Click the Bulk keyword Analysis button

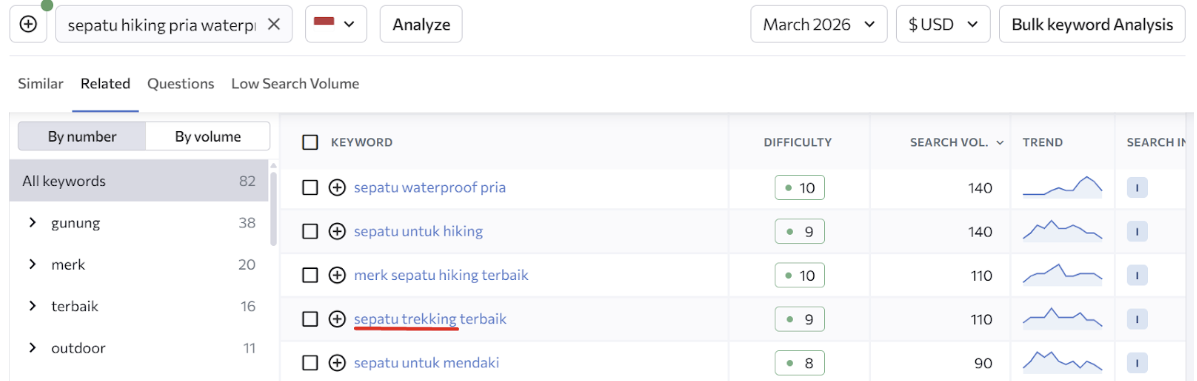(x=1092, y=24)
